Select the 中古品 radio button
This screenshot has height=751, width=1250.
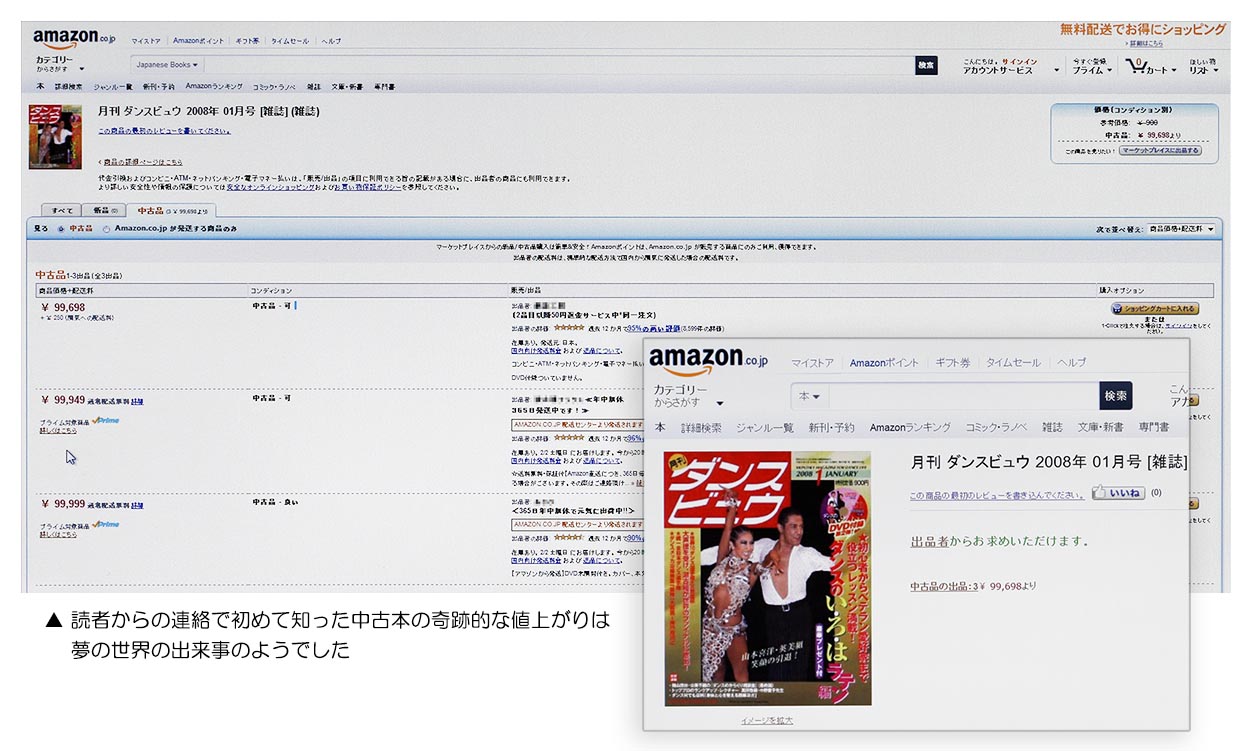coord(60,229)
